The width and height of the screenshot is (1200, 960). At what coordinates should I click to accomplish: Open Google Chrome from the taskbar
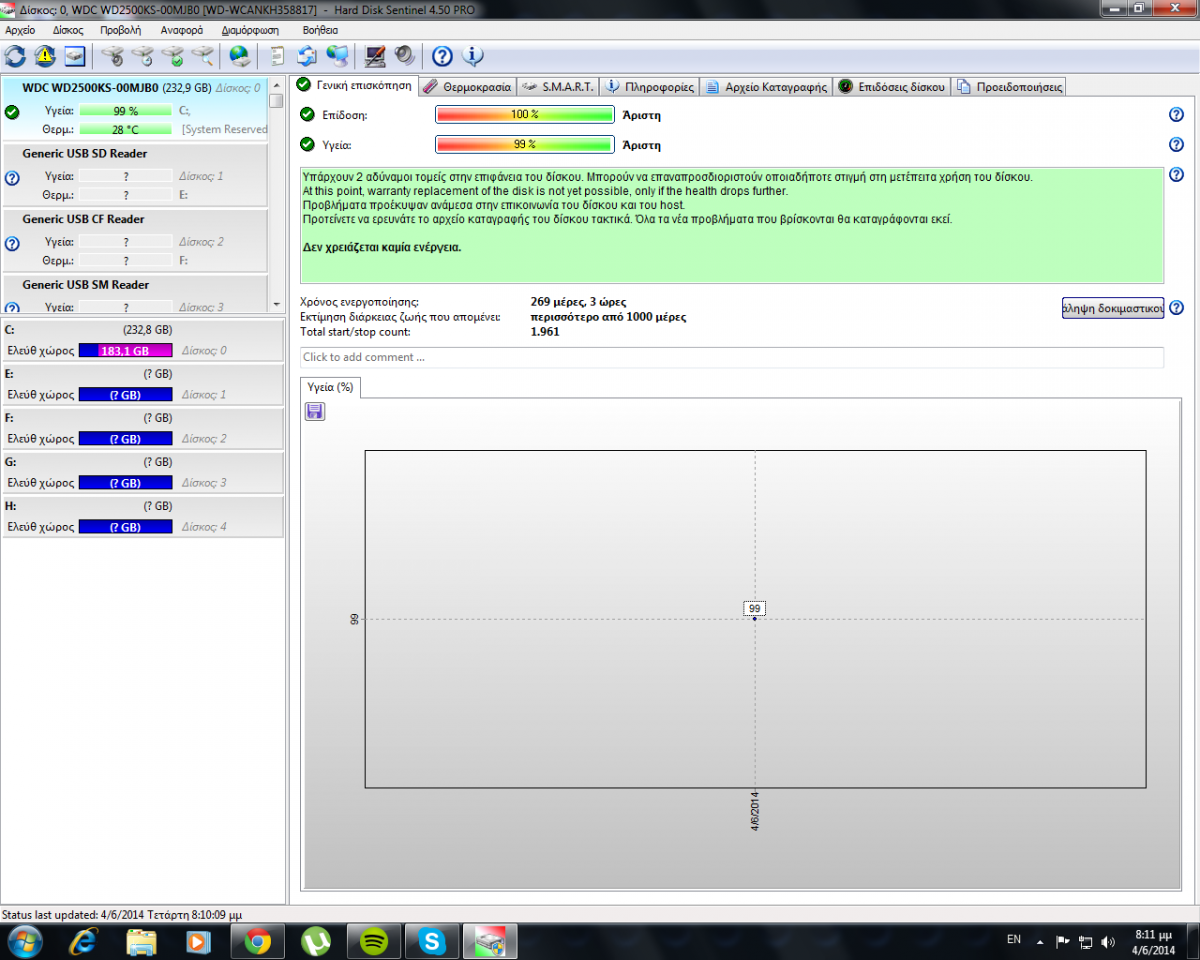(258, 941)
